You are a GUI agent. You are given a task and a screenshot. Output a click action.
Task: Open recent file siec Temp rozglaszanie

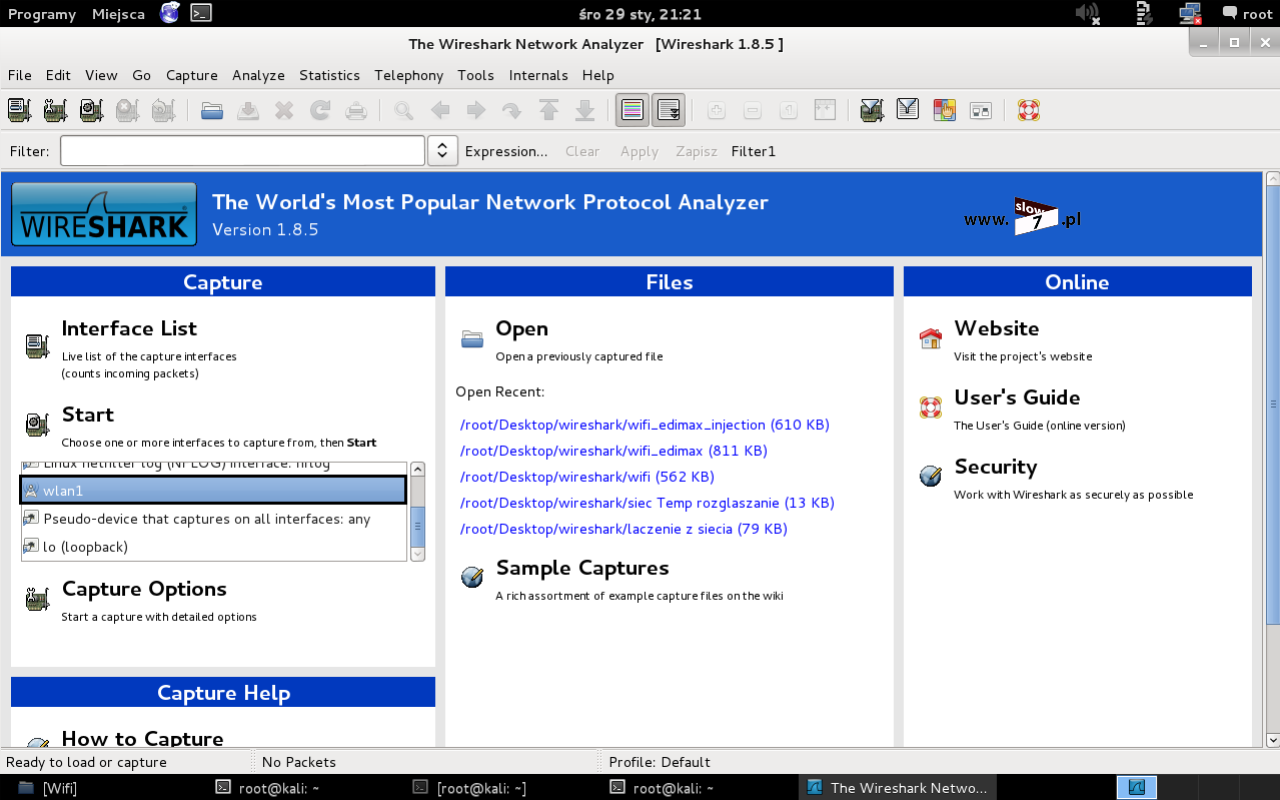tap(647, 502)
